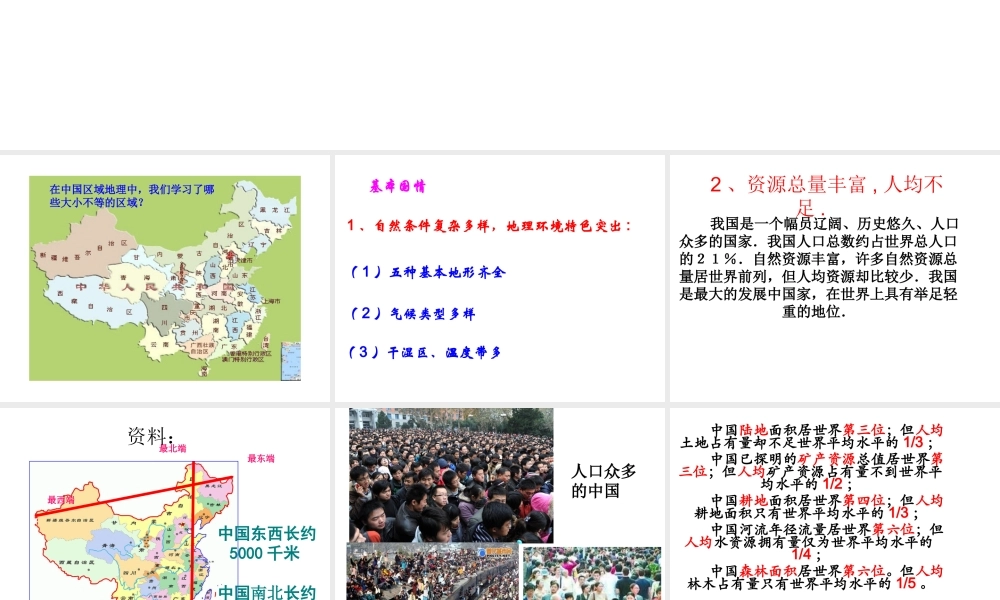
Task: Click the line （3）干湿区、温度带多
Action: pyautogui.click(x=425, y=352)
